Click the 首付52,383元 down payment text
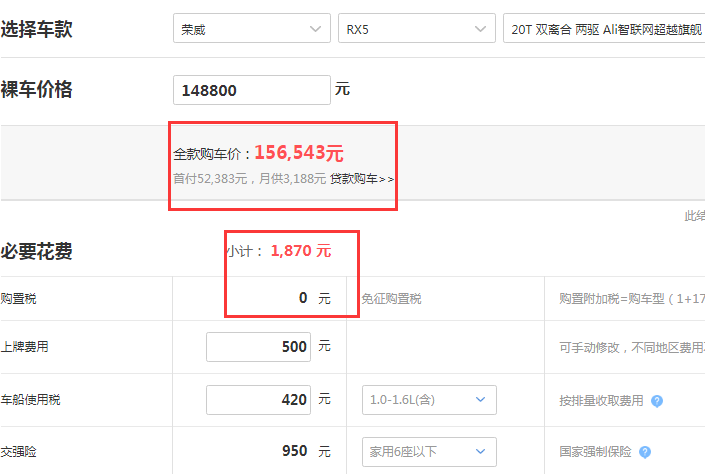705x474 pixels. [211, 179]
